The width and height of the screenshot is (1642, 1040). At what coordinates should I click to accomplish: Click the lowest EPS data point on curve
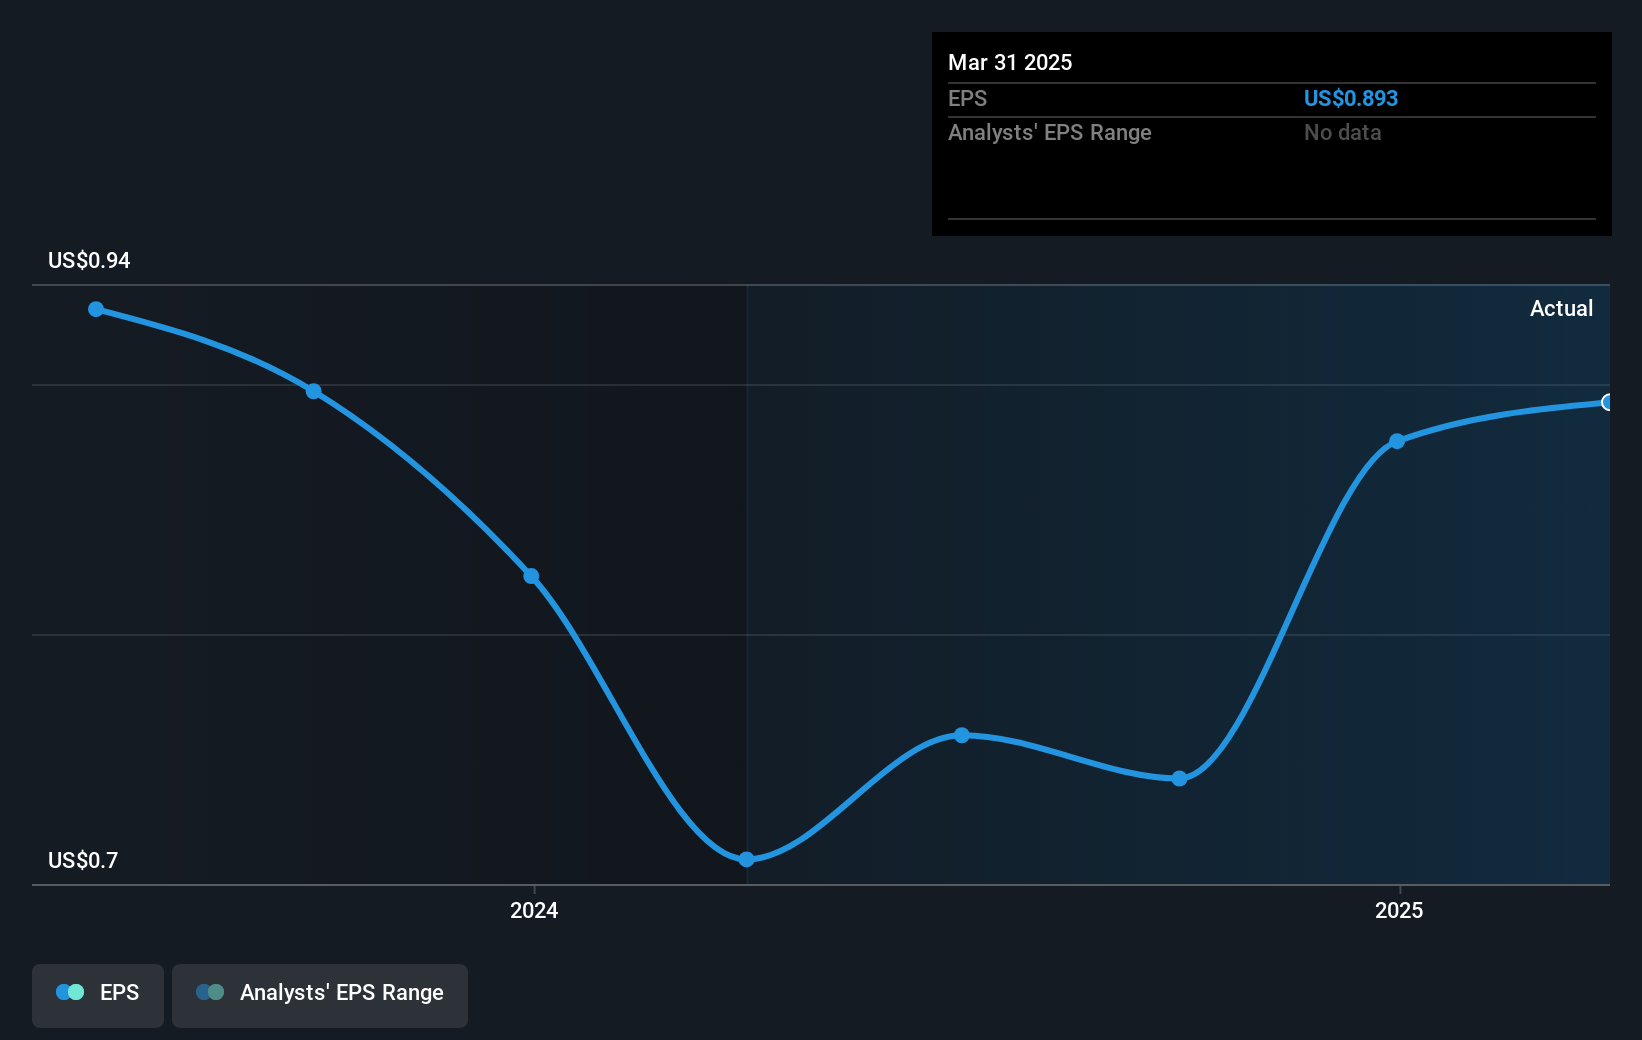746,858
